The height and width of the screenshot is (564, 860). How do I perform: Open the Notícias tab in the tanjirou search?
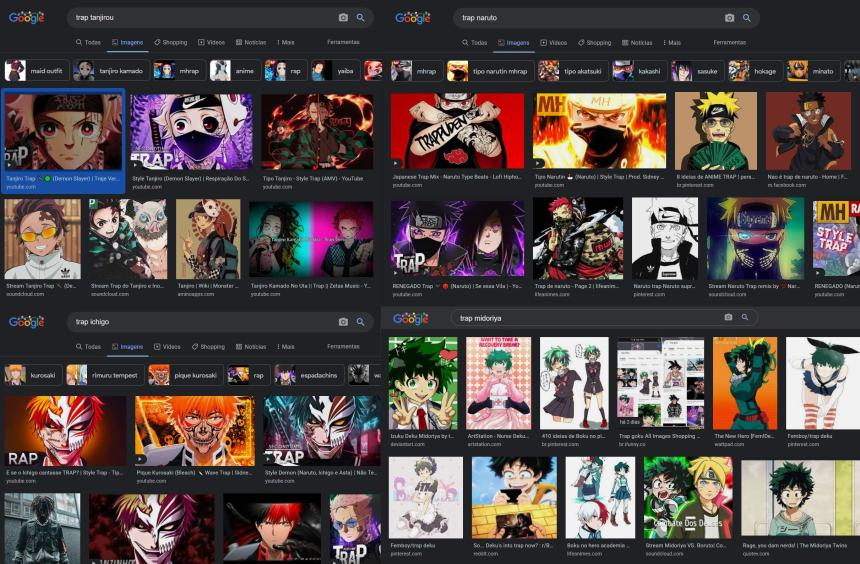click(251, 42)
